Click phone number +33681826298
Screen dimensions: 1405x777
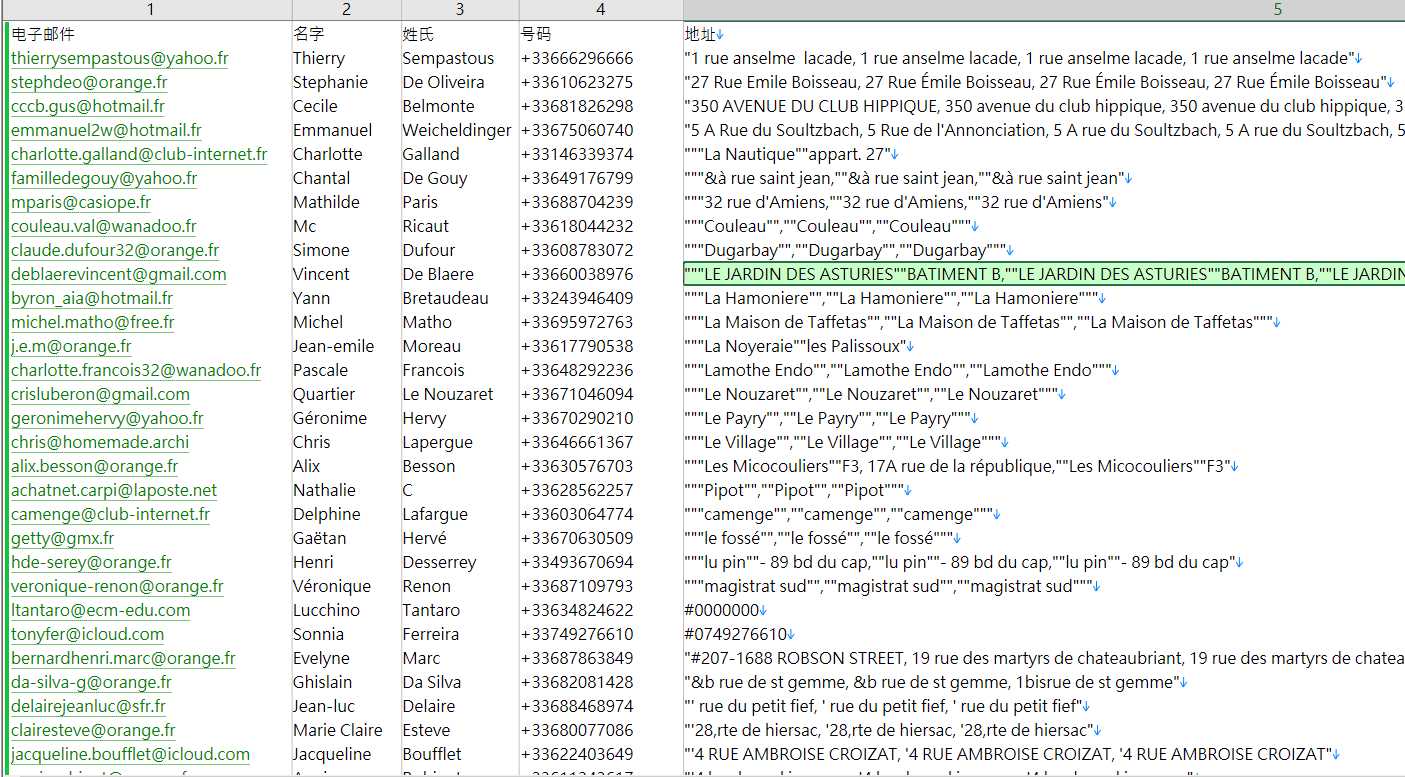[x=577, y=106]
